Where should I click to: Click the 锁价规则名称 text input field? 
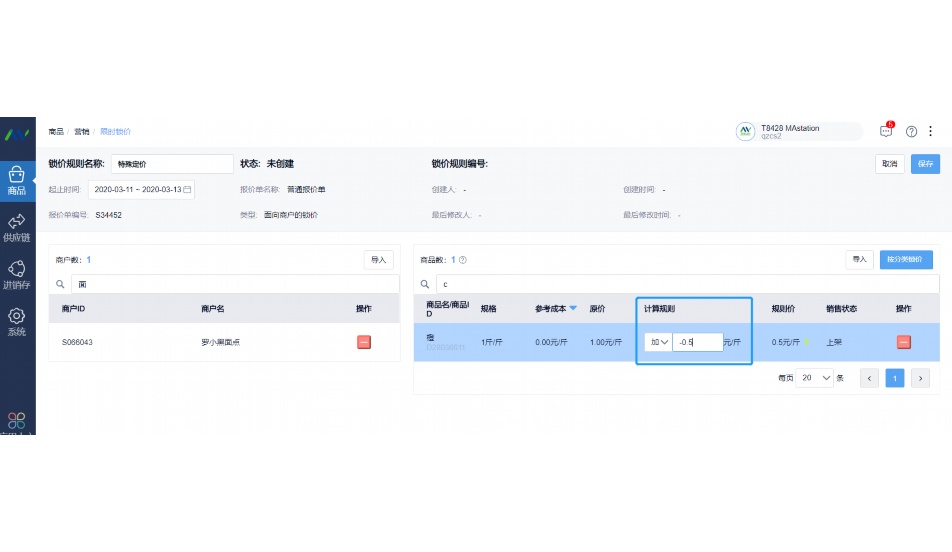(171, 163)
